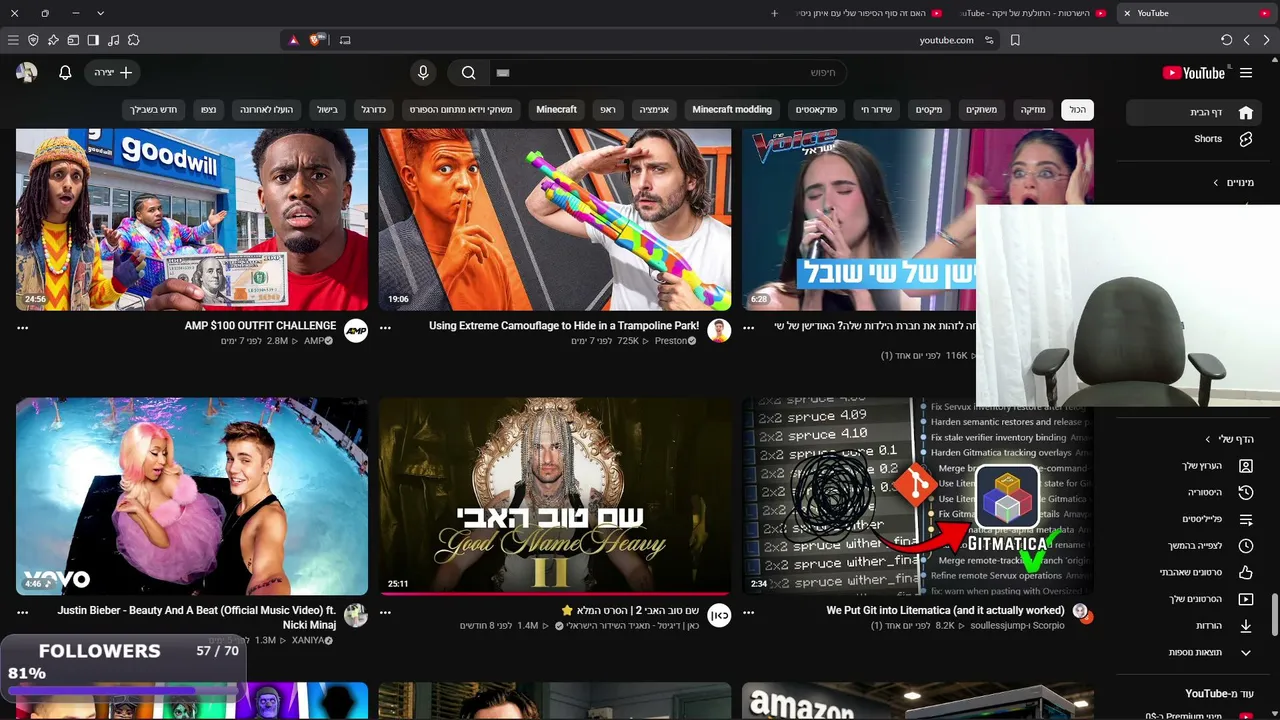
Task: Open the account avatar menu
Action: [26, 73]
